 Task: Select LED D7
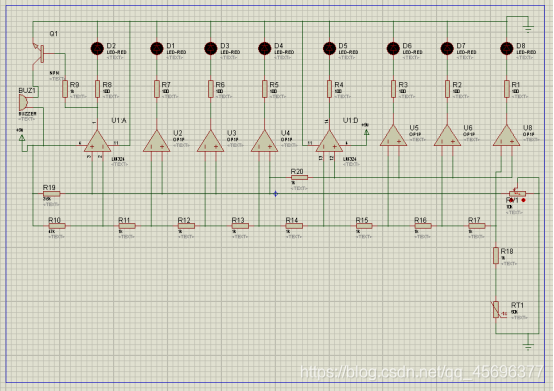[x=447, y=48]
